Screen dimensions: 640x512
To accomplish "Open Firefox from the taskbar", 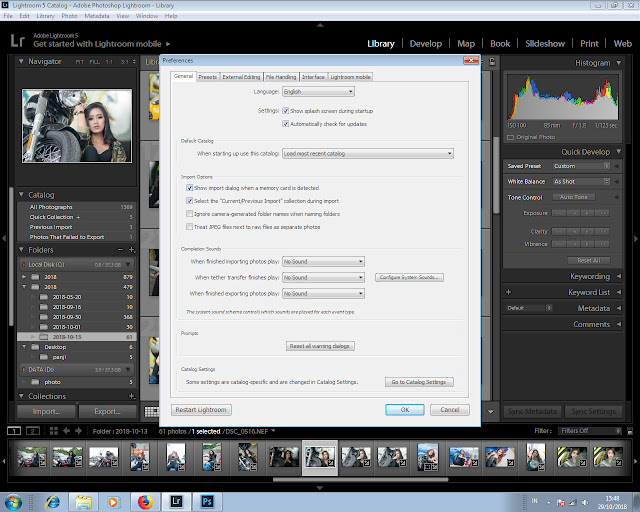I will [x=145, y=502].
